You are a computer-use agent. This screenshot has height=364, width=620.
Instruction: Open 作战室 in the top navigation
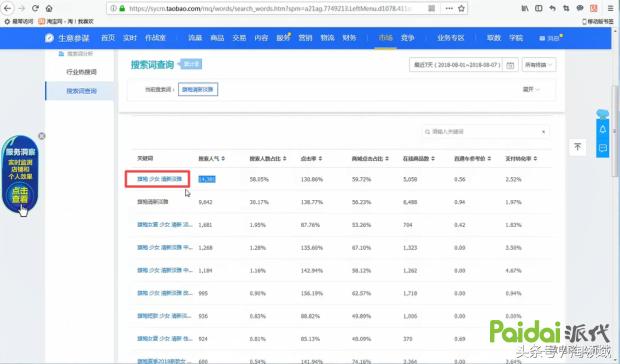point(155,38)
